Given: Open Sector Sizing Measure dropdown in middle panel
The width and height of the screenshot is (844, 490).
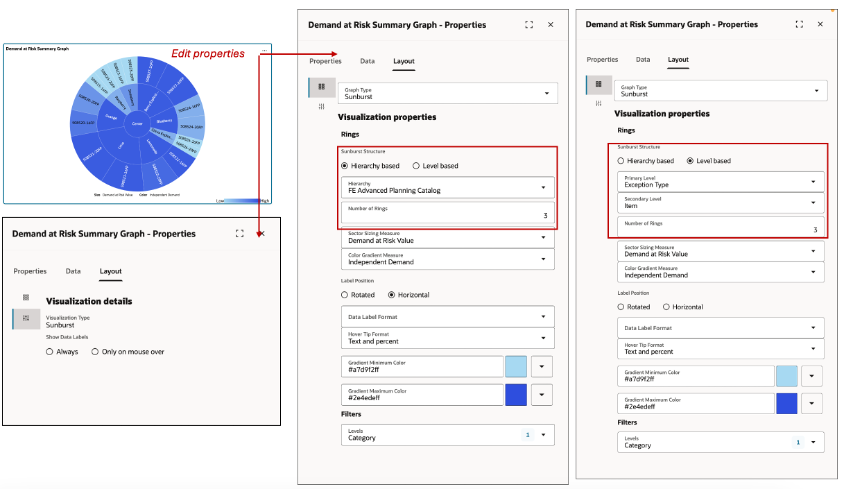Looking at the screenshot, I should pyautogui.click(x=448, y=237).
